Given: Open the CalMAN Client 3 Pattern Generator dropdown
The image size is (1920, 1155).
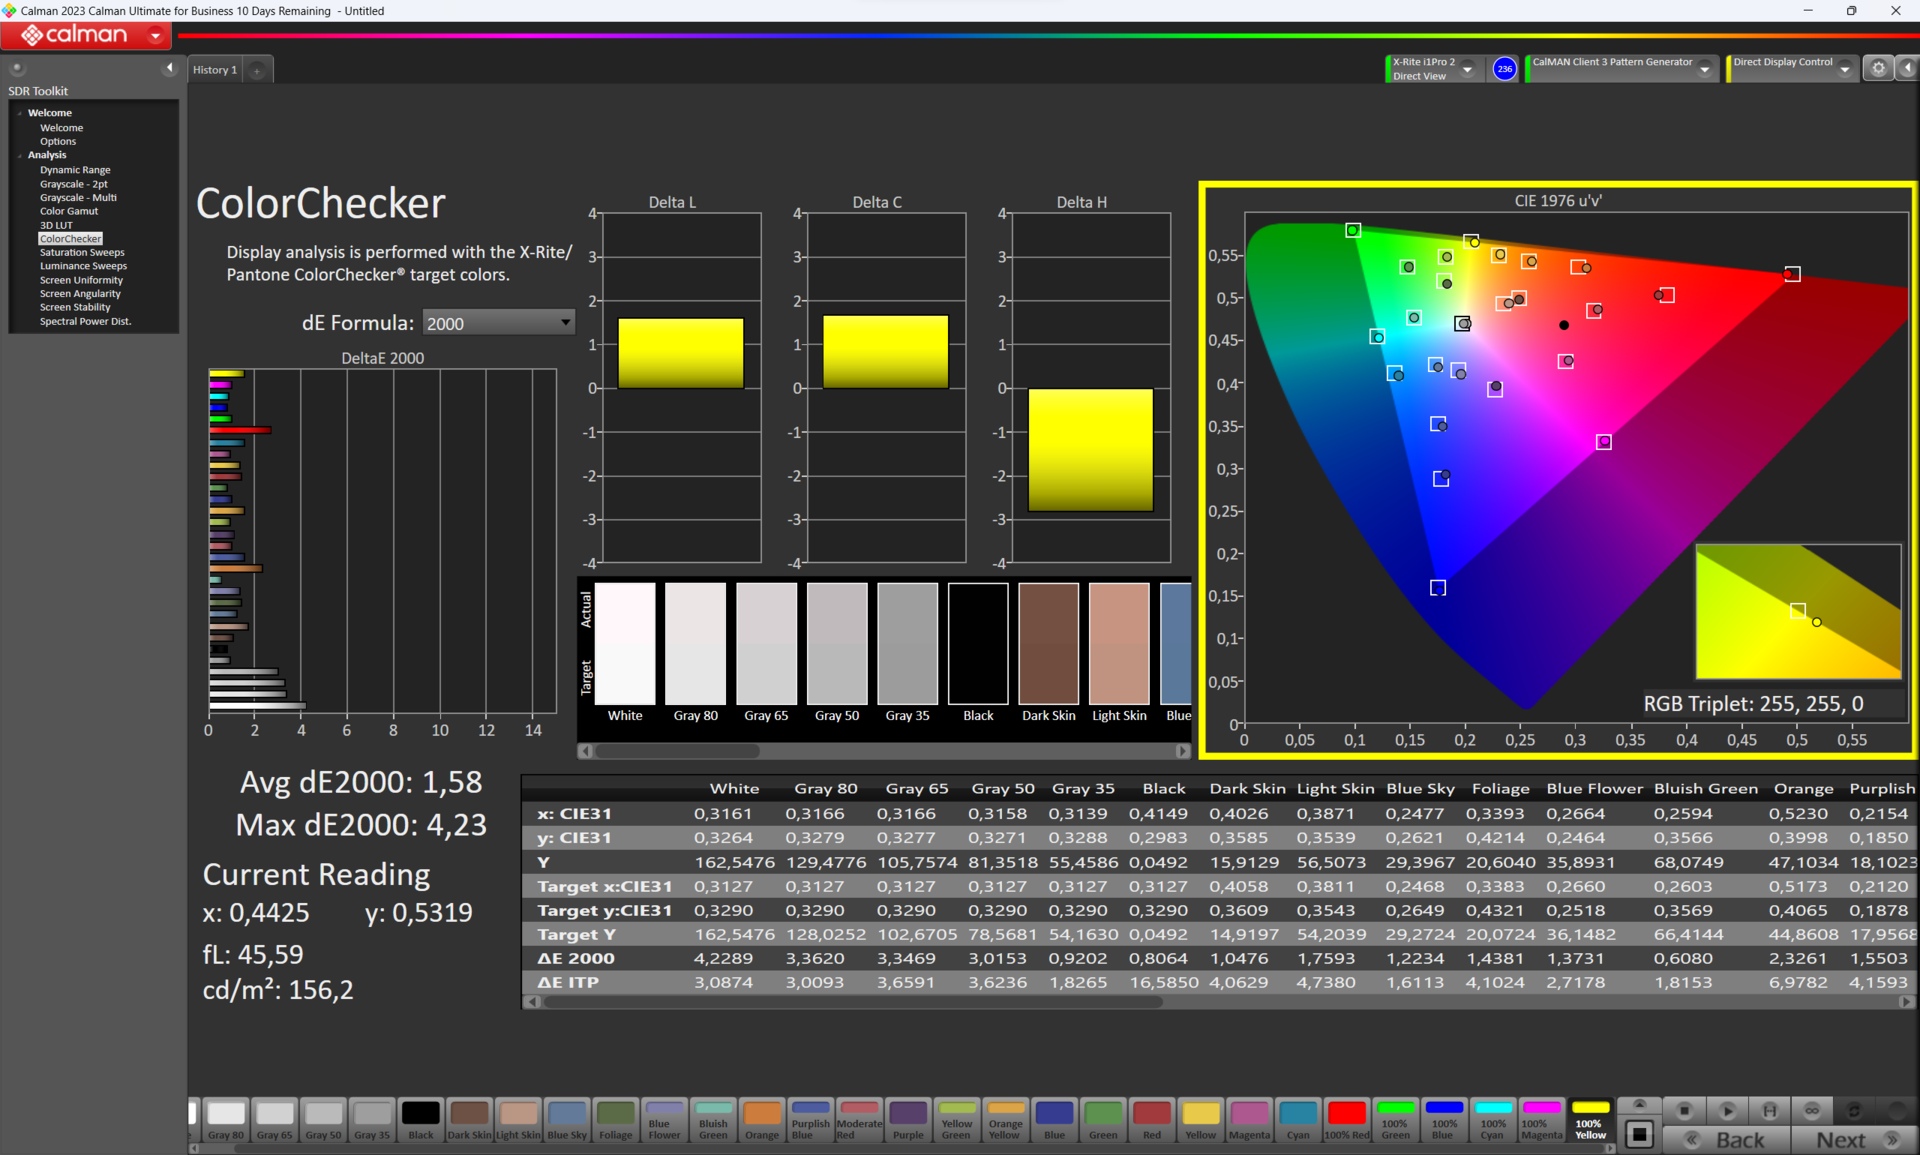Looking at the screenshot, I should point(1704,69).
